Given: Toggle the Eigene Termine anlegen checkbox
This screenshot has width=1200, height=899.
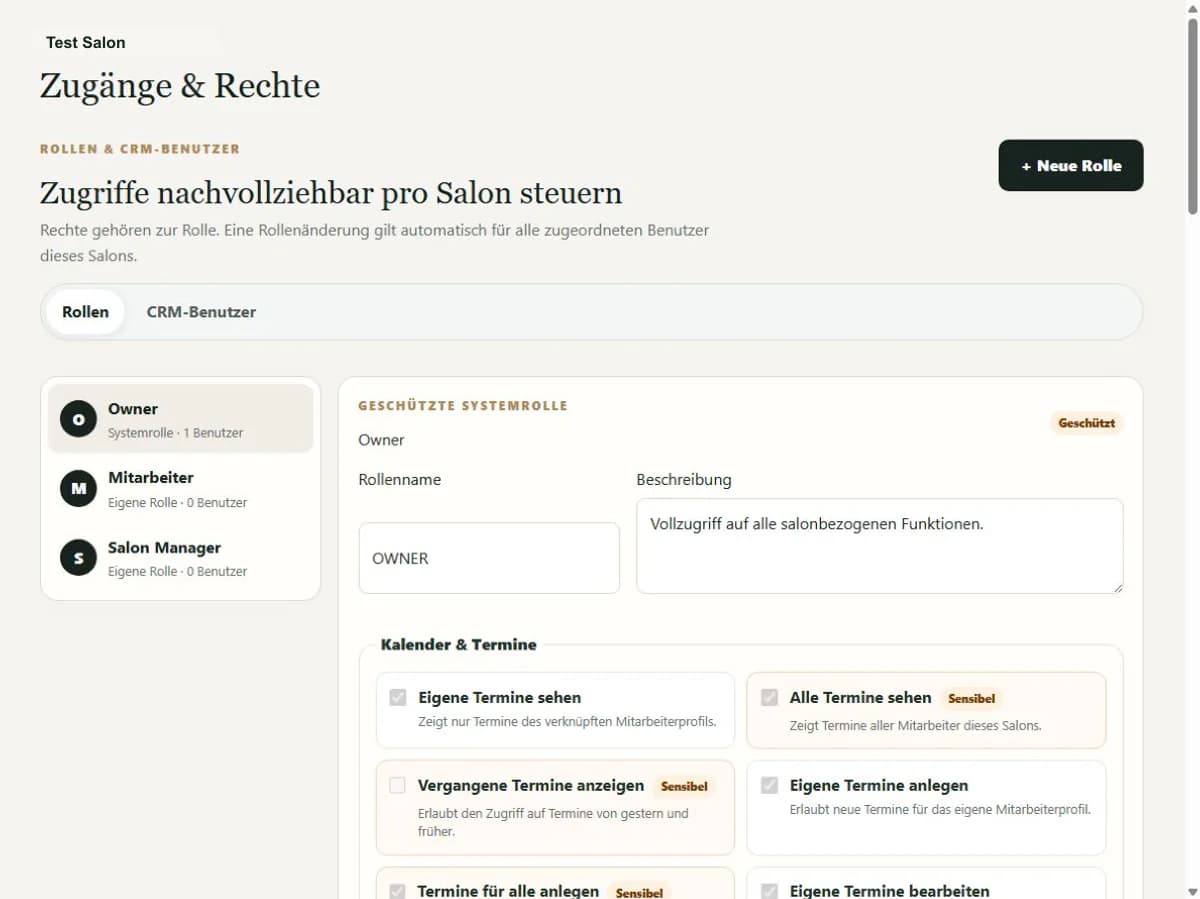Looking at the screenshot, I should point(769,785).
